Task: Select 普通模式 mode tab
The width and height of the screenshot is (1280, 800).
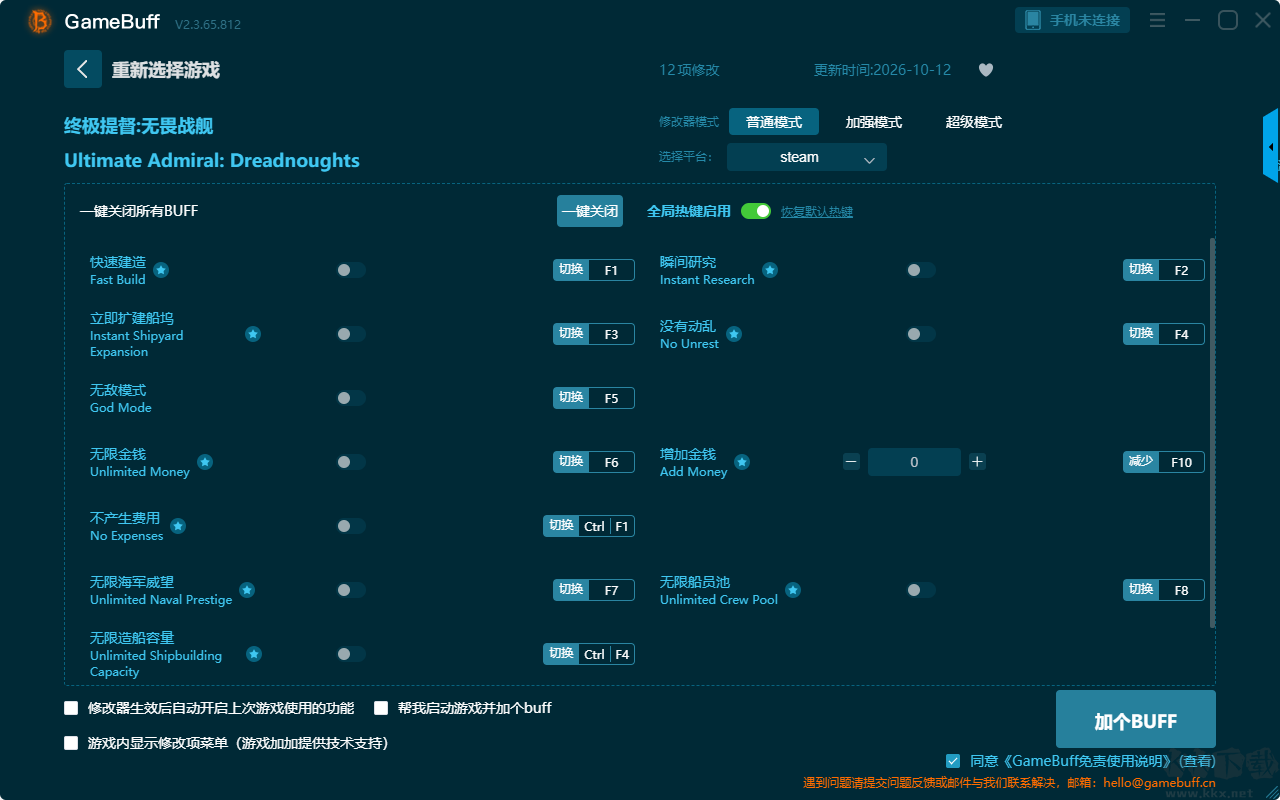Action: pos(774,122)
